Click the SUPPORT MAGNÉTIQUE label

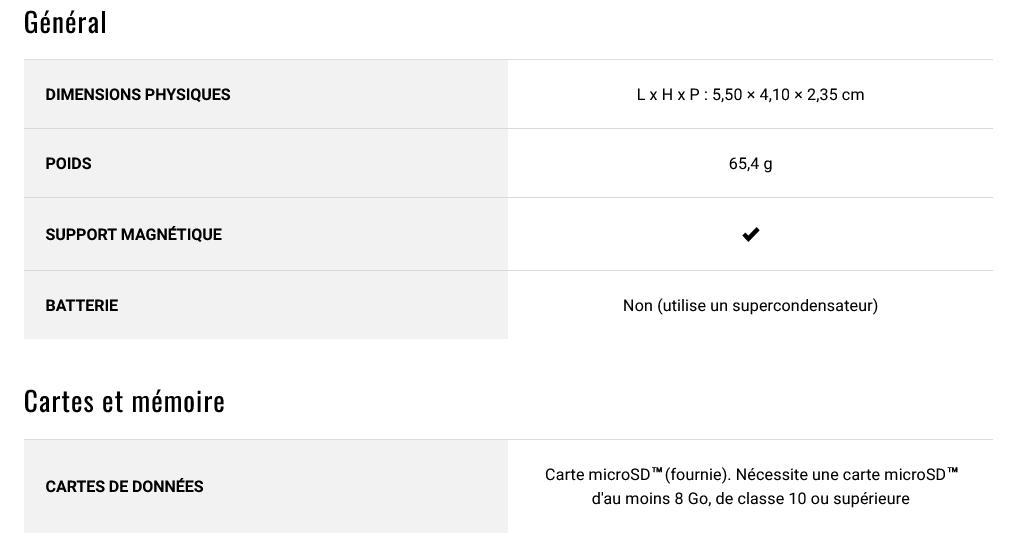[133, 234]
